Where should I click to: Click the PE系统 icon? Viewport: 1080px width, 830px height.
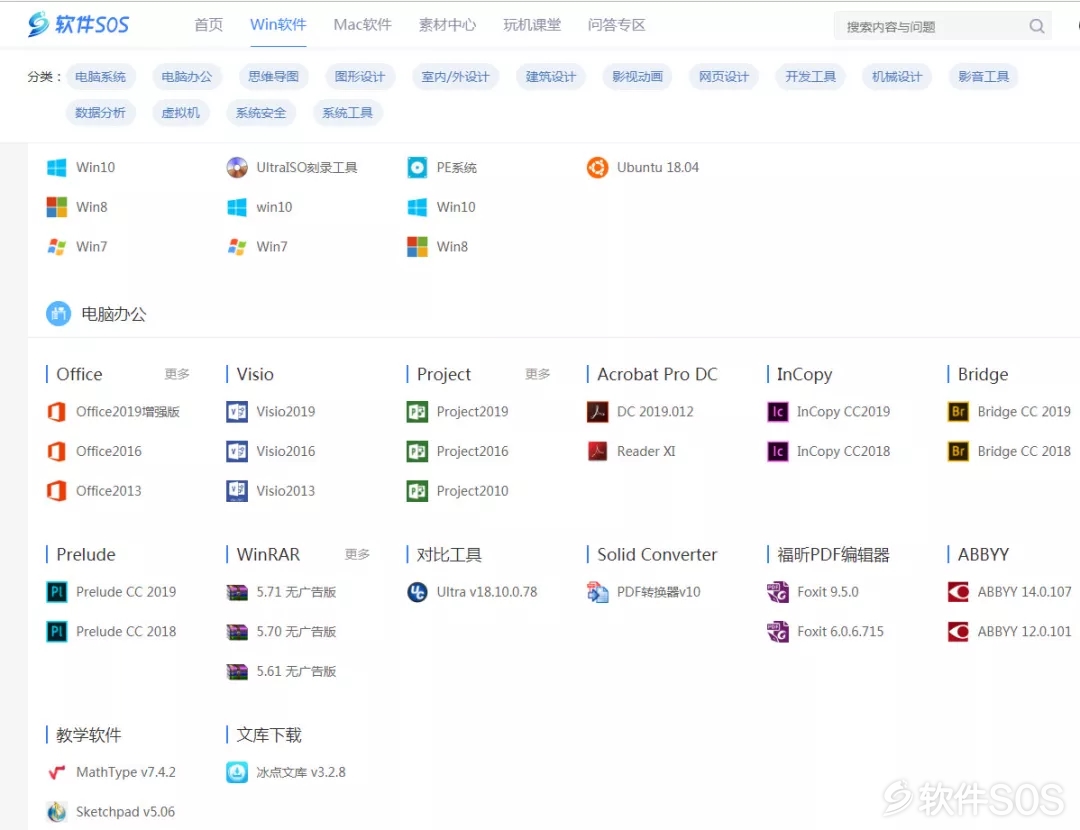(417, 167)
